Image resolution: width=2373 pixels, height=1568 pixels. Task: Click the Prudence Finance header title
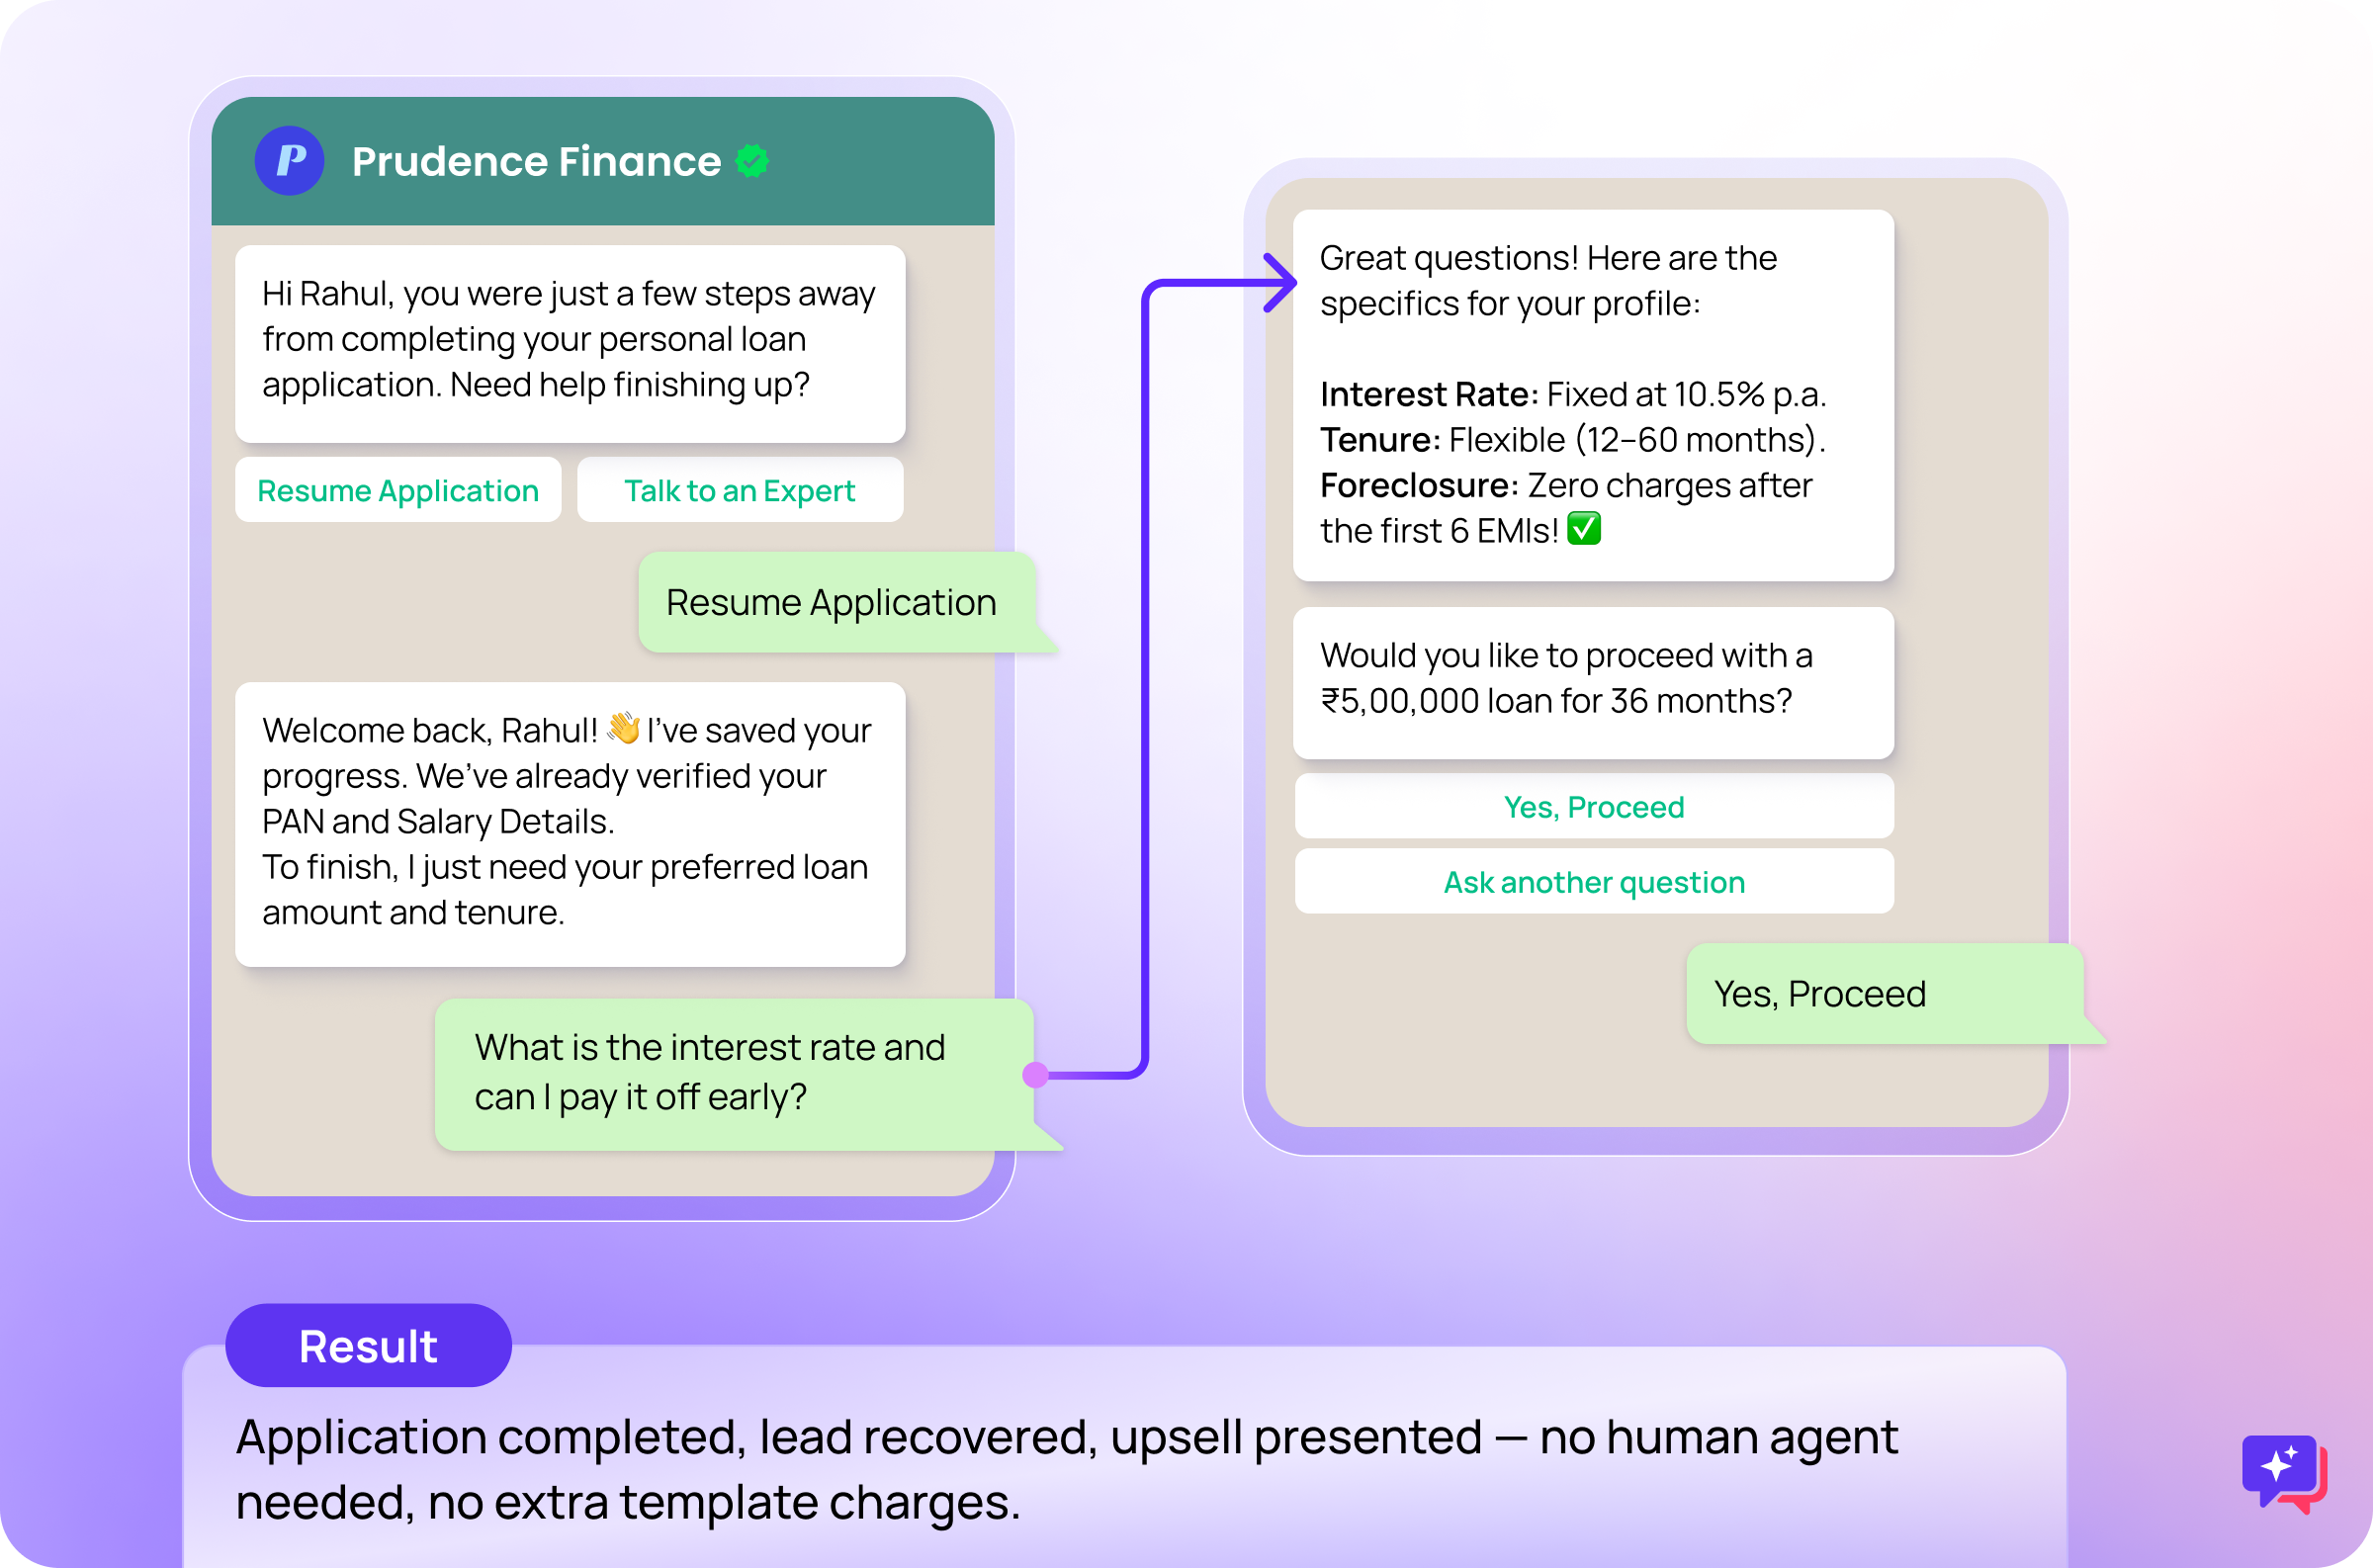(x=536, y=161)
